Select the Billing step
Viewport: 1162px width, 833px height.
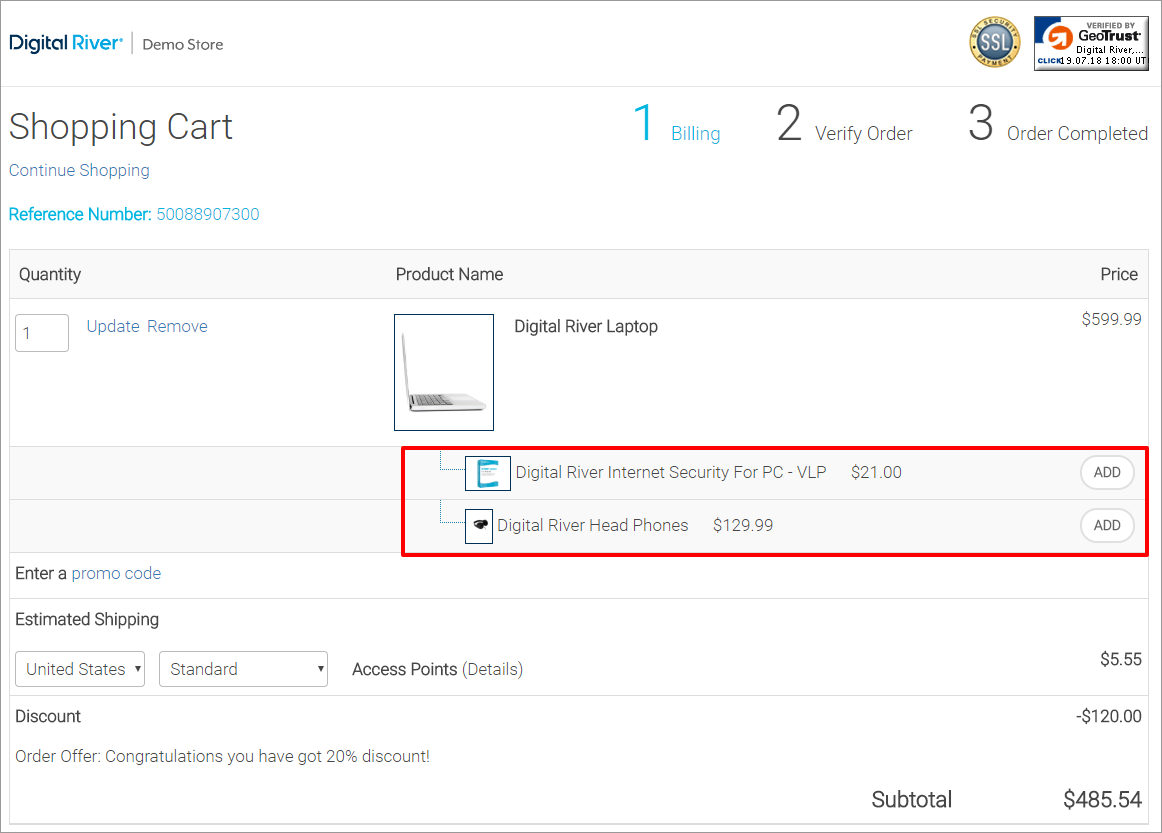pyautogui.click(x=677, y=123)
